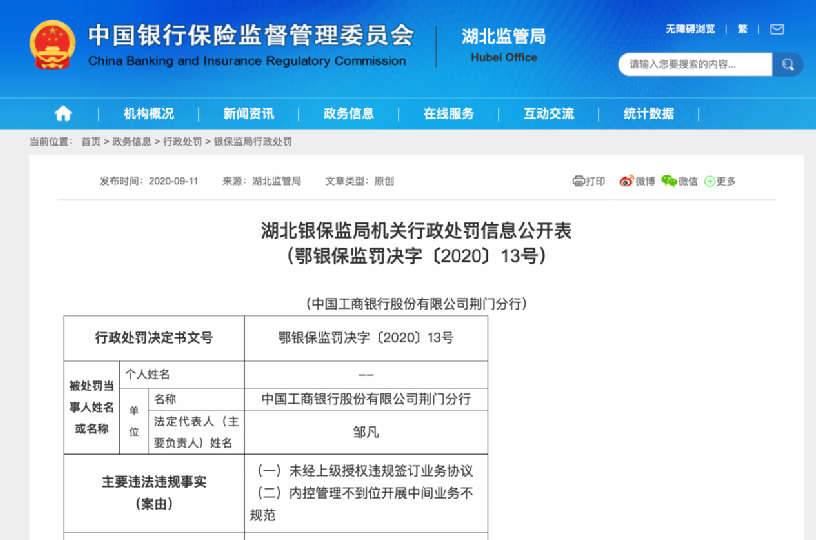The width and height of the screenshot is (816, 540).
Task: Open the 统计数据 navigation item
Action: pos(648,113)
